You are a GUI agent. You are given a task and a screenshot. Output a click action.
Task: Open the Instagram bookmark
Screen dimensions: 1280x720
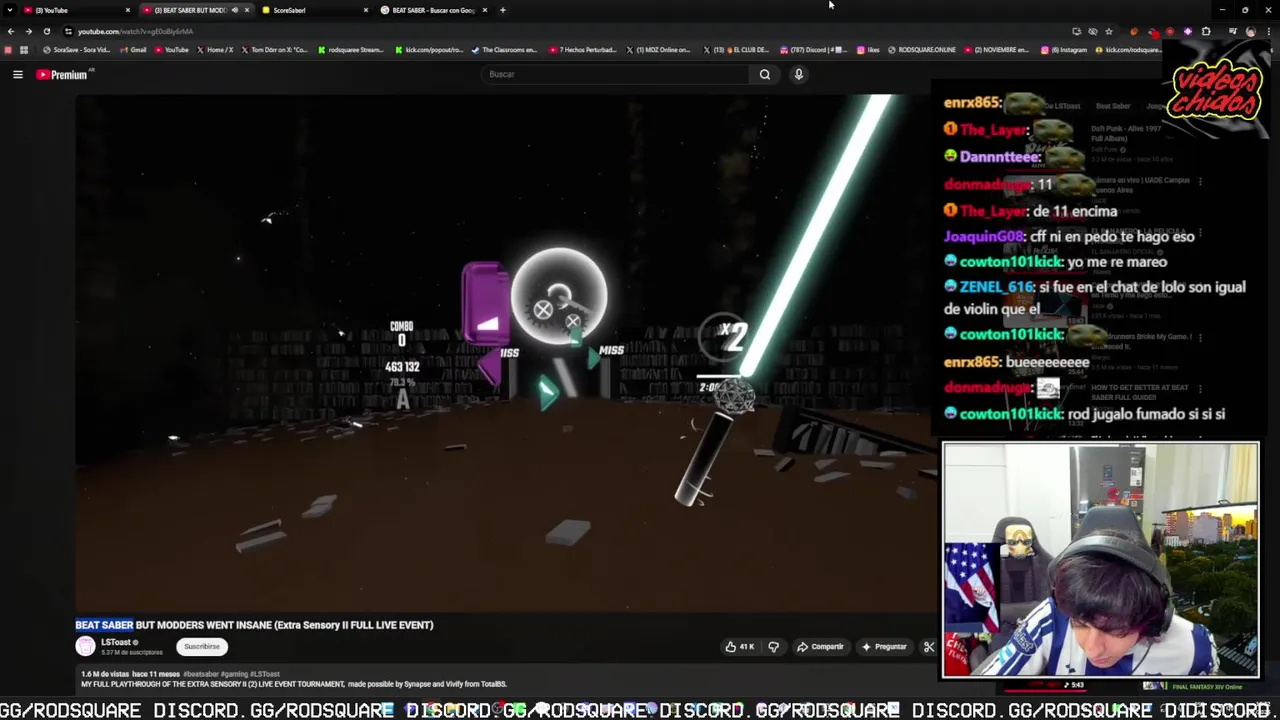coord(1064,49)
